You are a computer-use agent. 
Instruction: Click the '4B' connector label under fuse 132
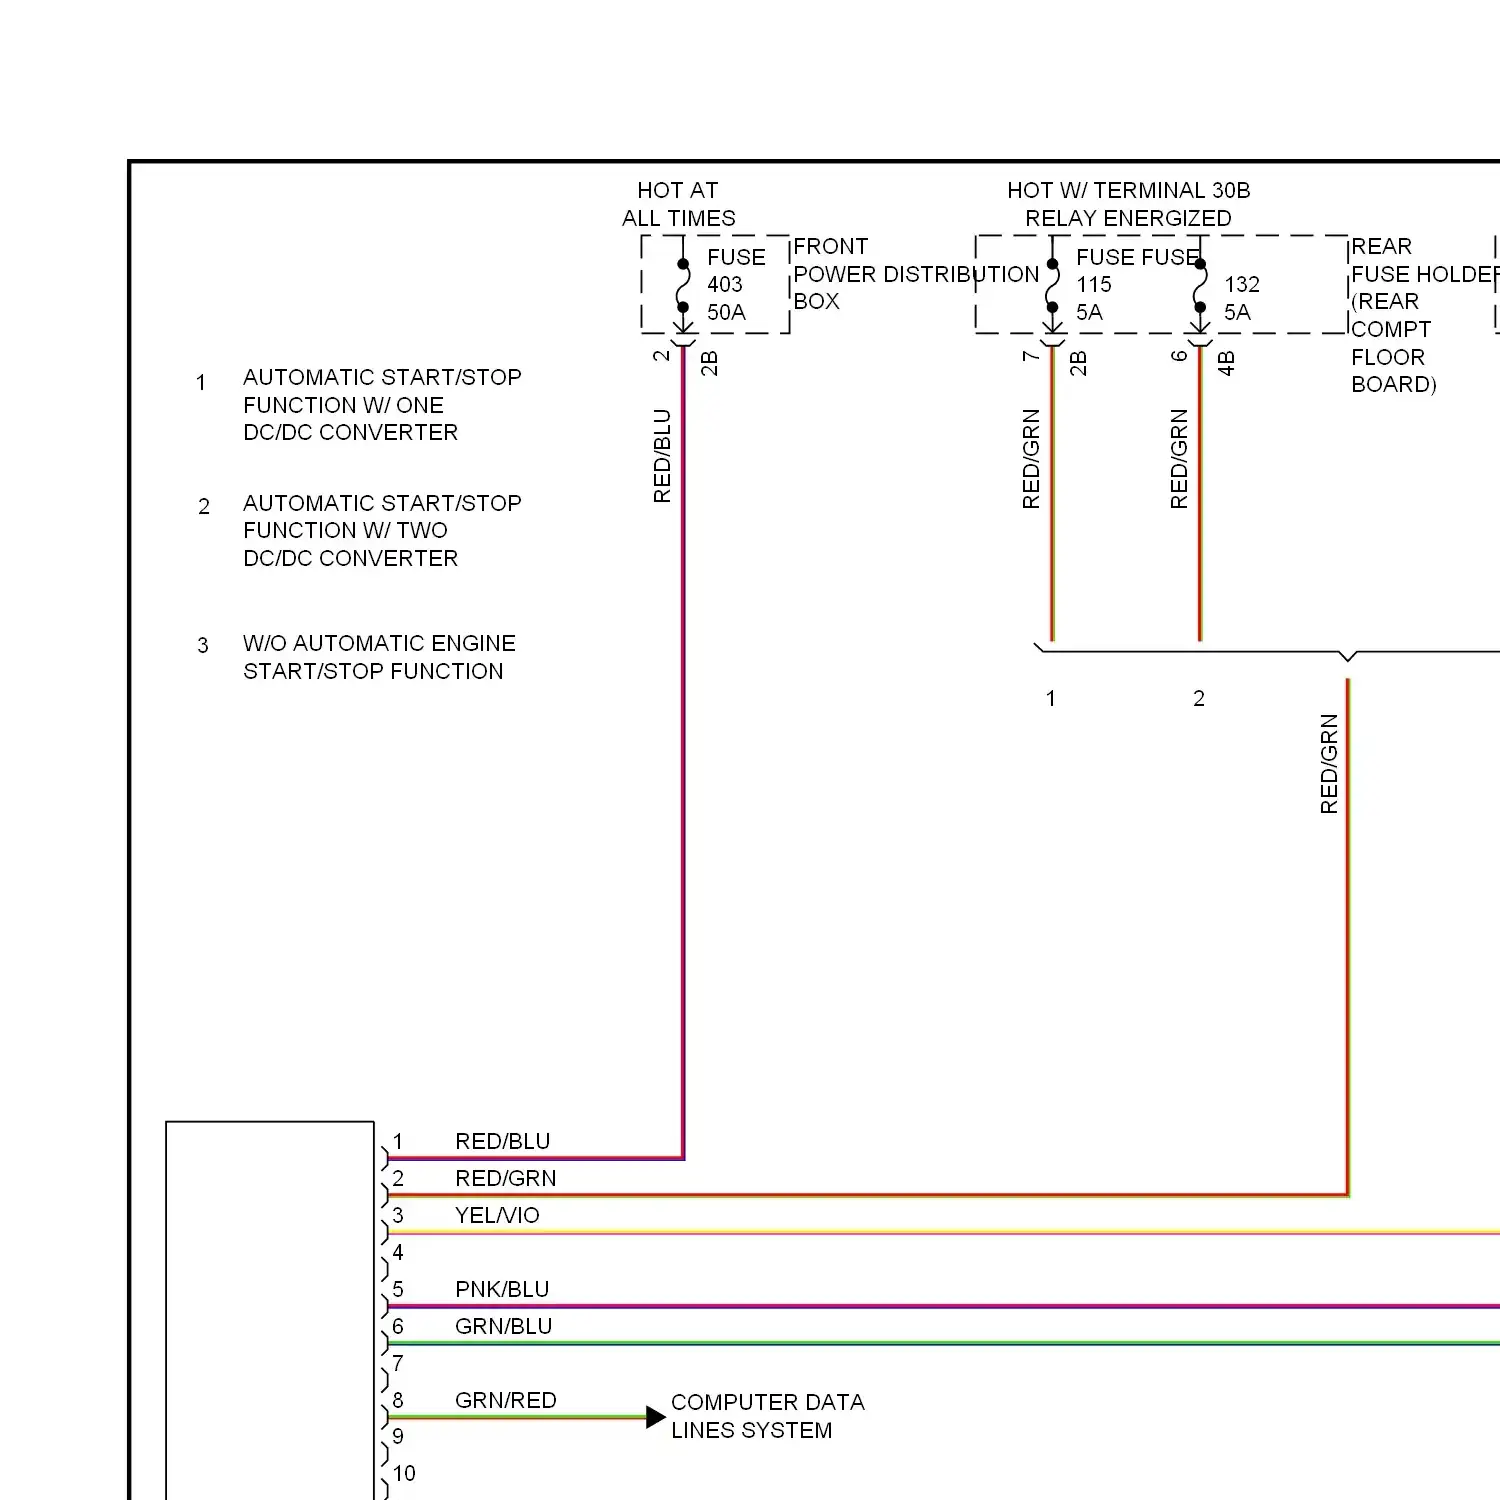[x=1226, y=363]
